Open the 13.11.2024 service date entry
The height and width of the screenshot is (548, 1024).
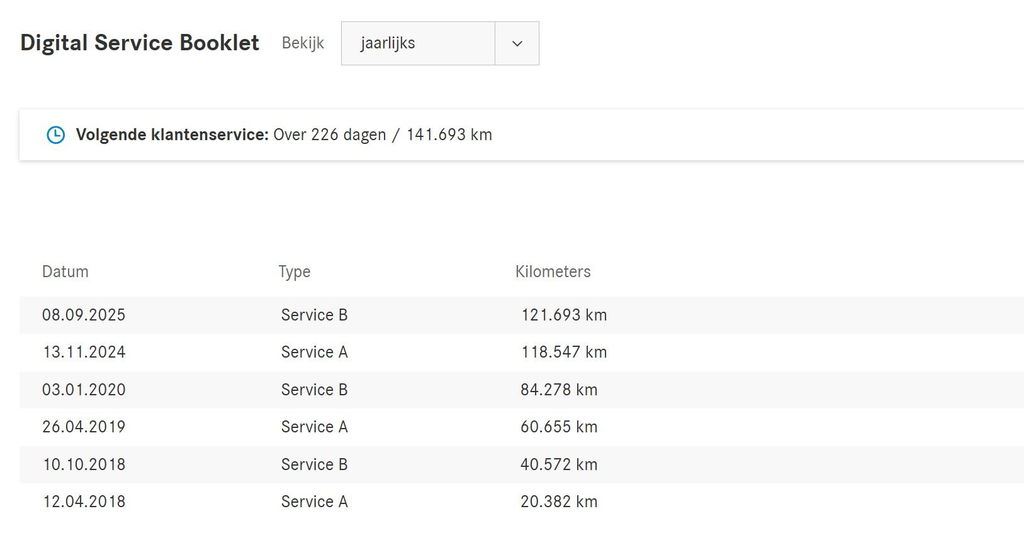coord(84,352)
